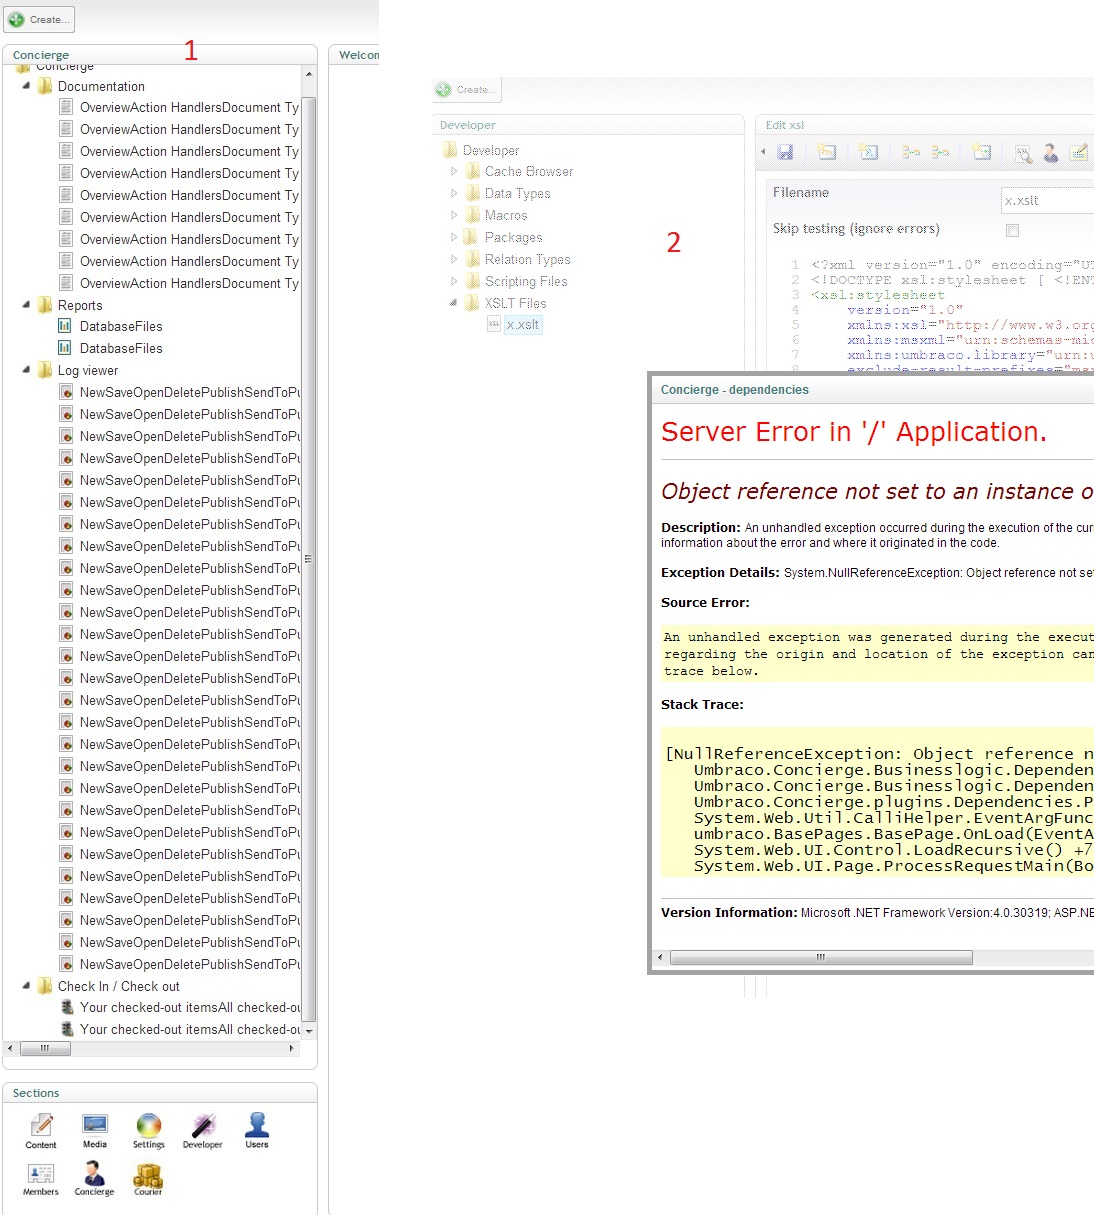Collapse the Log viewer tree node

click(26, 370)
